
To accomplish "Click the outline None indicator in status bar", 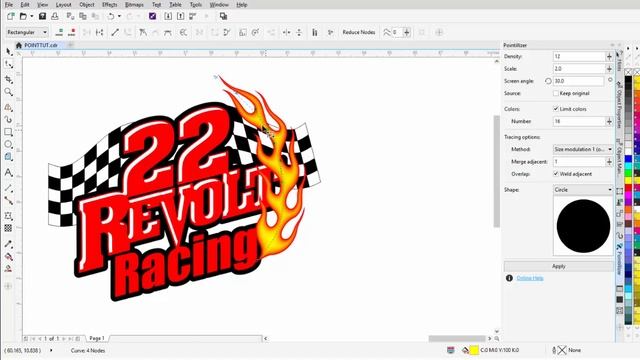I will pos(567,350).
